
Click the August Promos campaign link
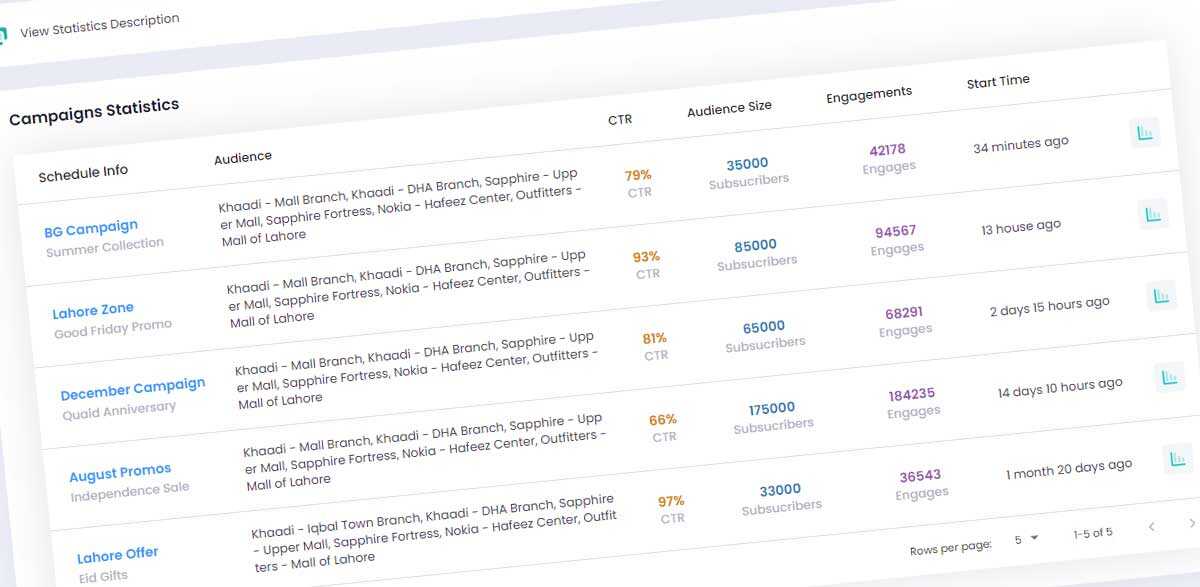[x=120, y=472]
